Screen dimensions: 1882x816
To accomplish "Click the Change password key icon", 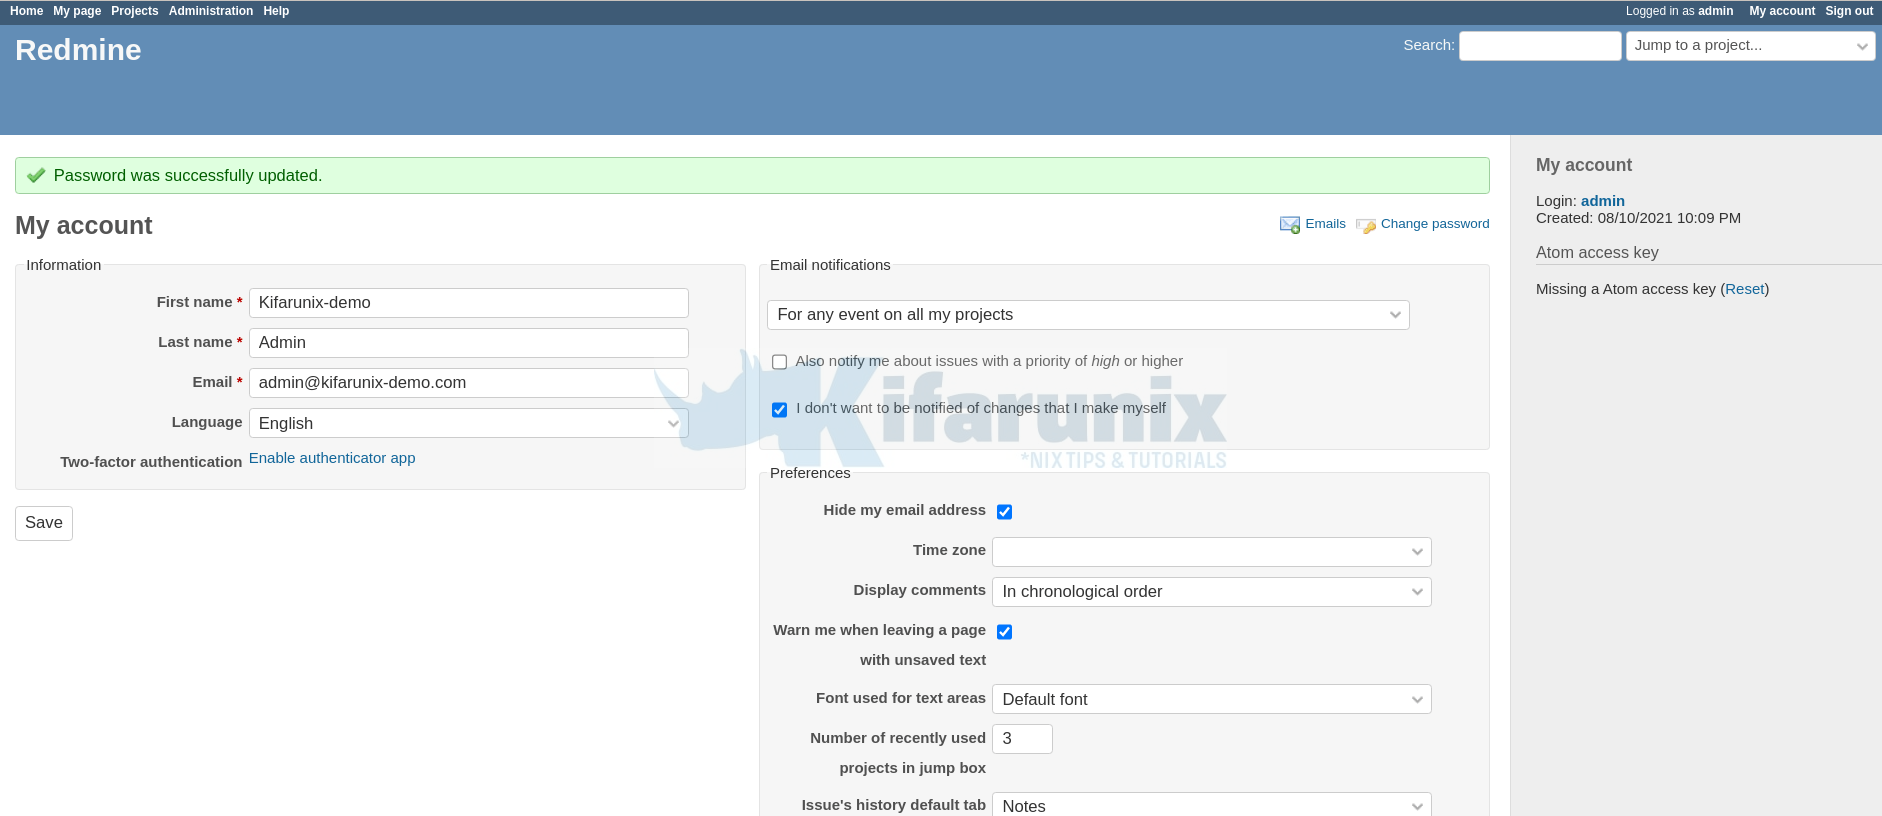I will (1366, 226).
